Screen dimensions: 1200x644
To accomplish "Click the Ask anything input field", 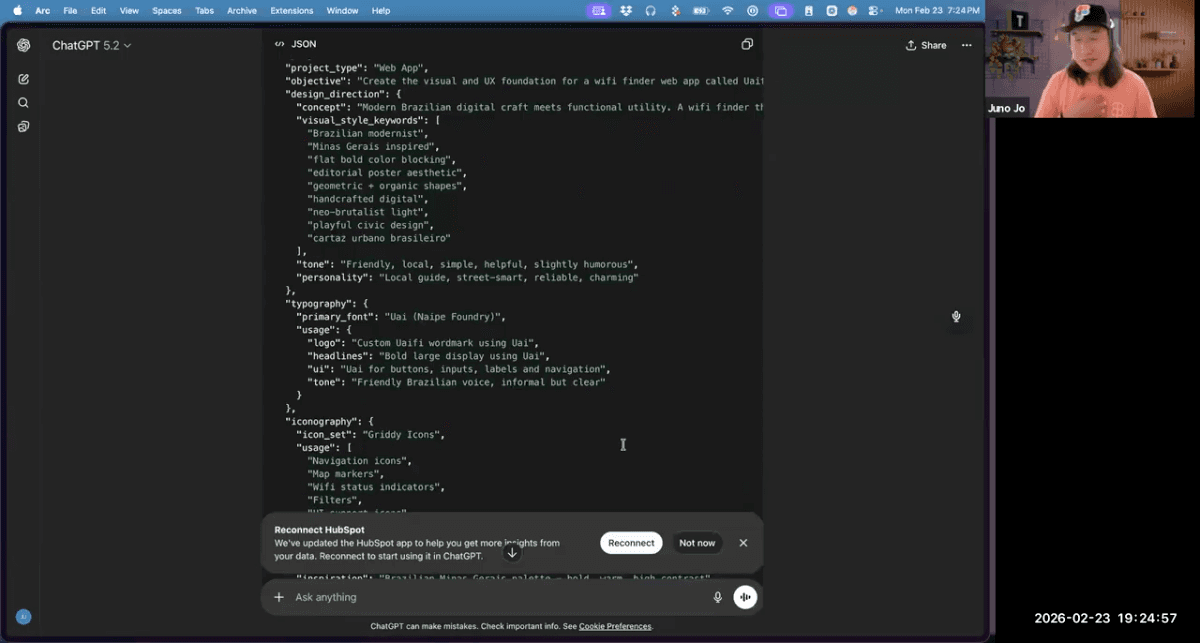I will 400,597.
